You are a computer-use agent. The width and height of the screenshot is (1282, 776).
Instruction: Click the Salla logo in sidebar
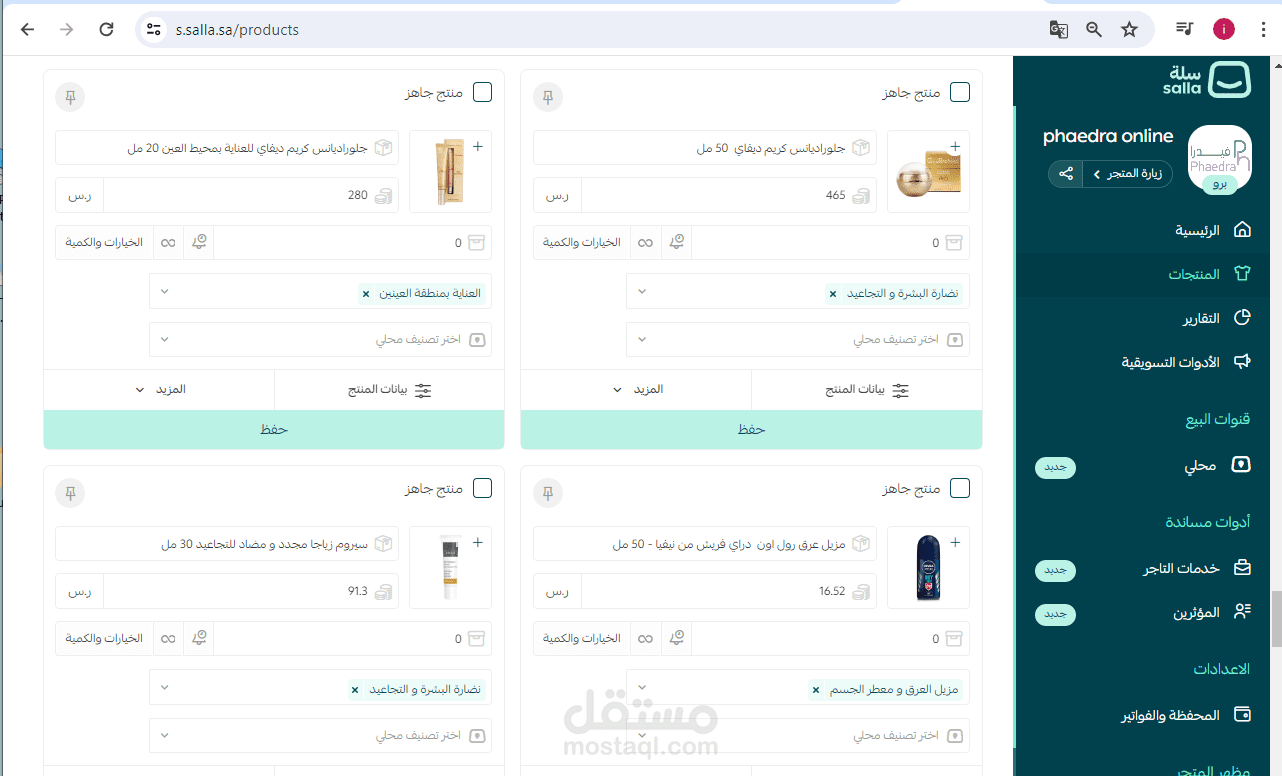pos(1207,80)
